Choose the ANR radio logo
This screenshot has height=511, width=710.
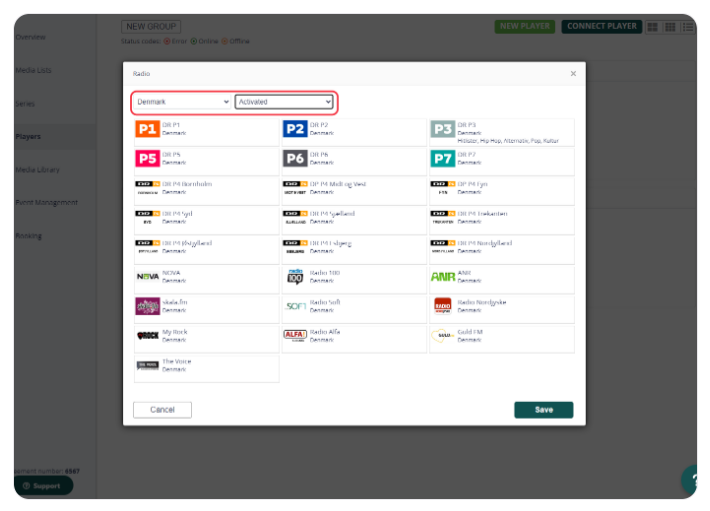pyautogui.click(x=442, y=277)
